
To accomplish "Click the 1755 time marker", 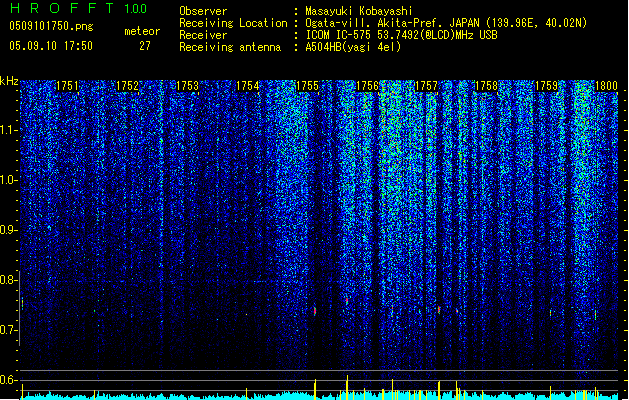I will 307,86.
